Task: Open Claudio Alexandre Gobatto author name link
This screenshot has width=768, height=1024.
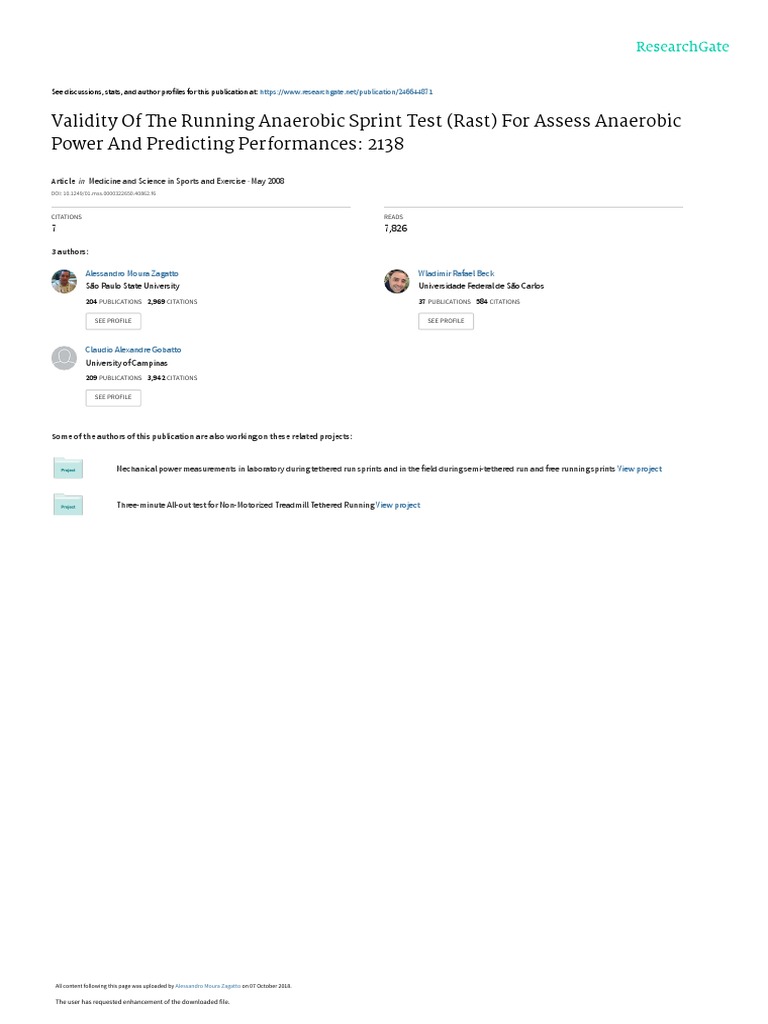Action: click(134, 350)
